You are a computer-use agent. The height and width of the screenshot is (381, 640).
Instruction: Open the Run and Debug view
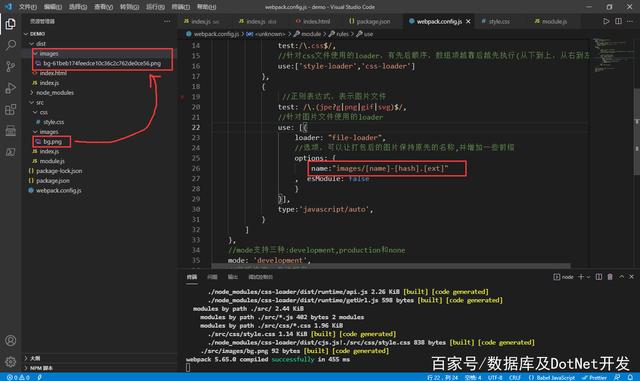click(x=11, y=88)
